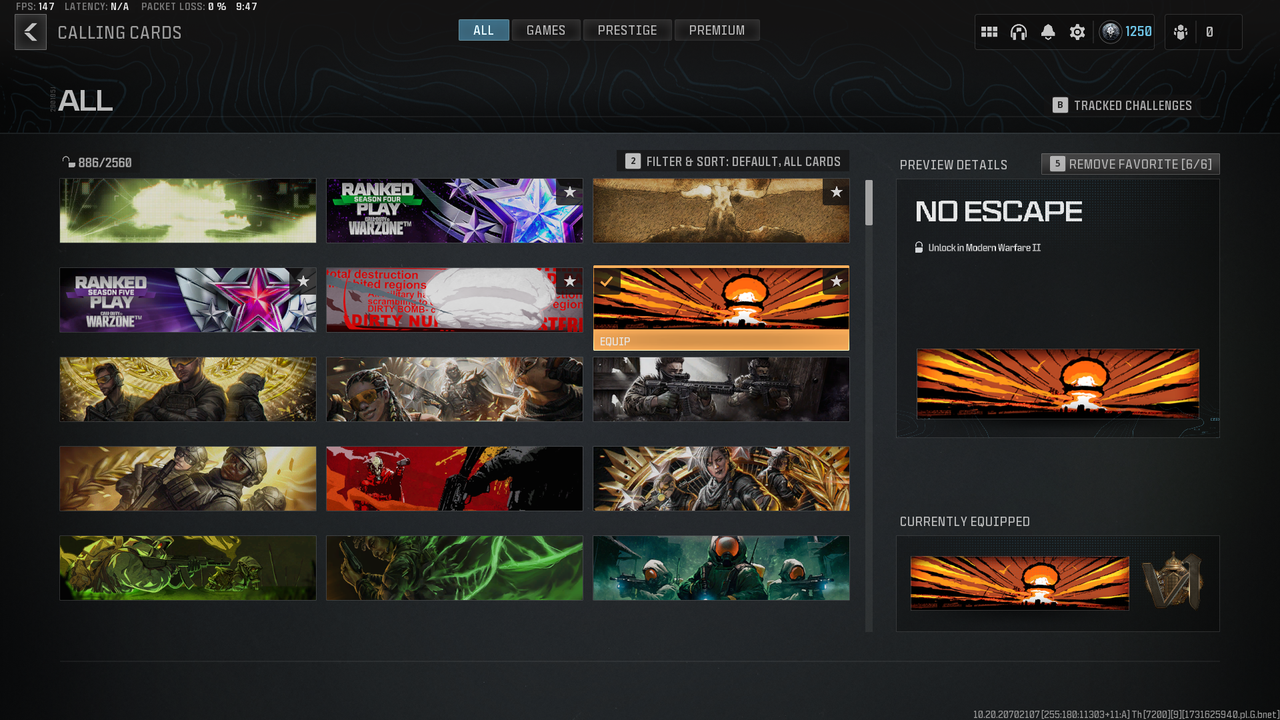Switch to the GAMES tab
Viewport: 1280px width, 720px height.
[x=546, y=30]
